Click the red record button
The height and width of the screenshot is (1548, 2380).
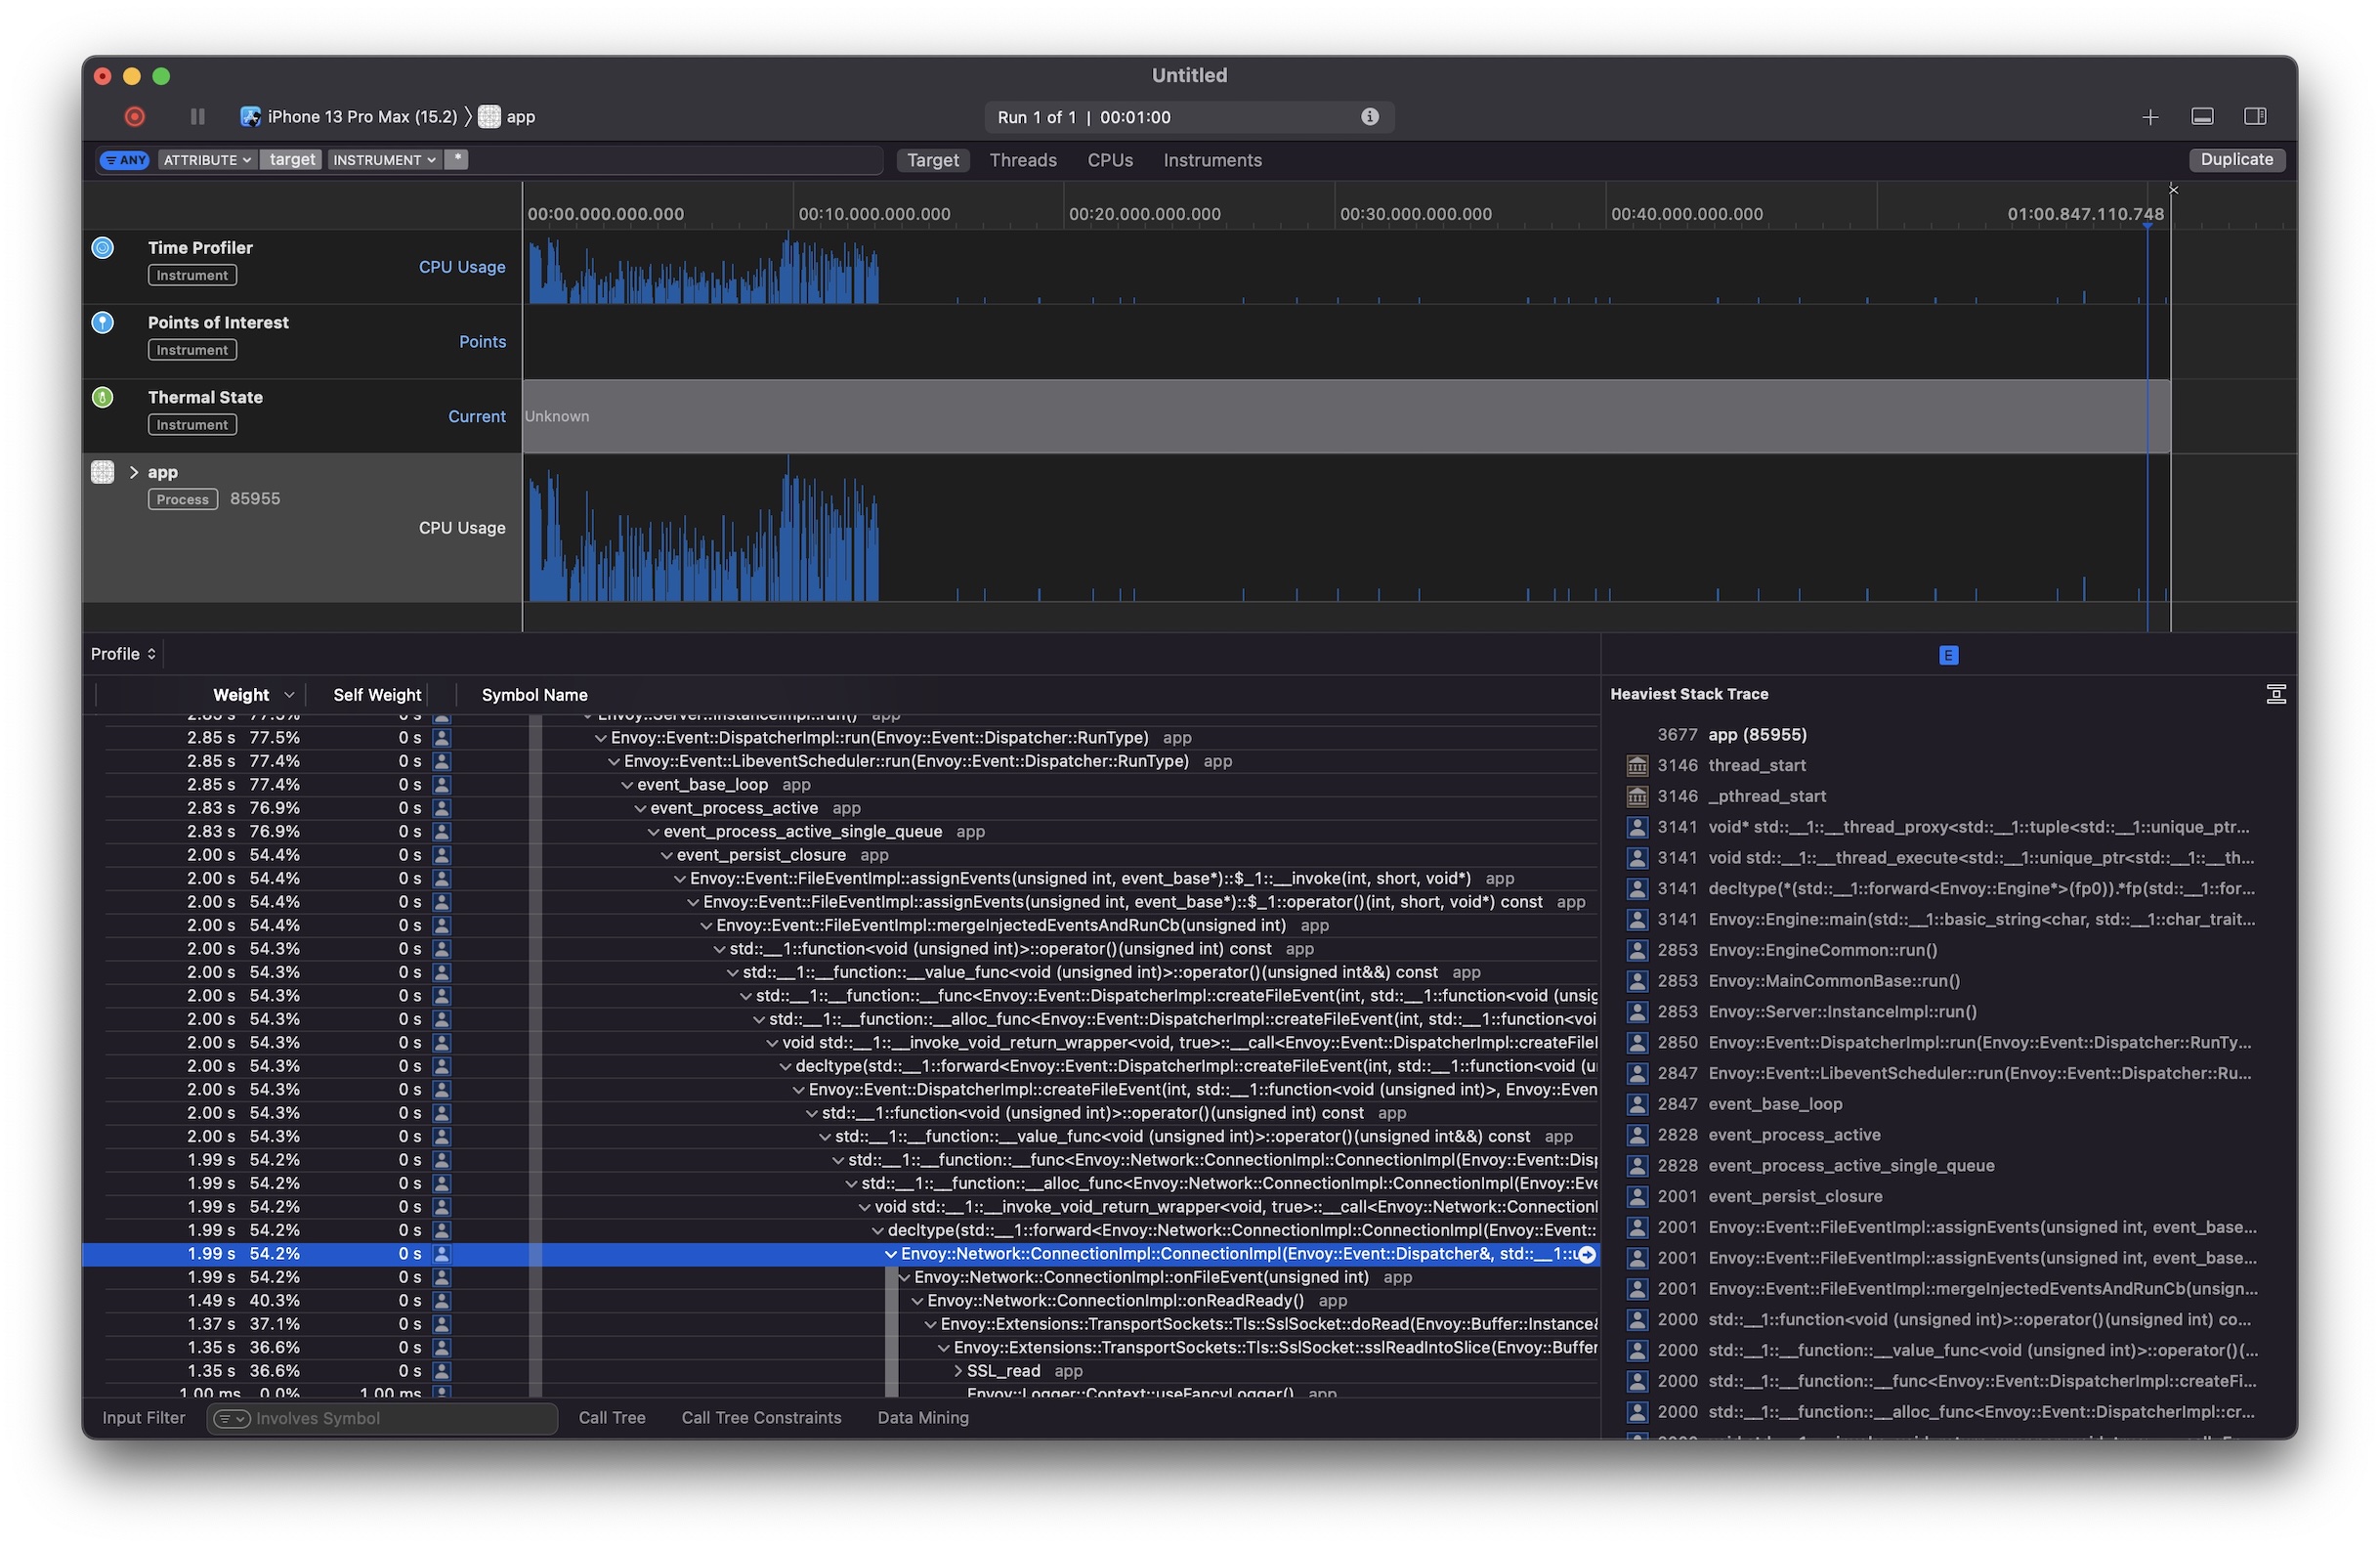[135, 117]
